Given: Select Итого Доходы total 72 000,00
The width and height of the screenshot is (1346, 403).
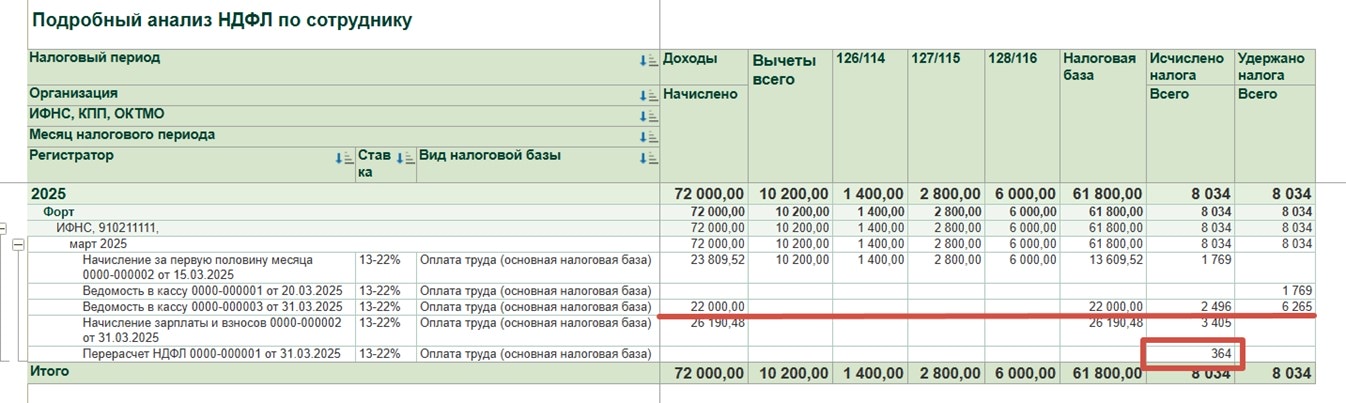Looking at the screenshot, I should tap(708, 372).
